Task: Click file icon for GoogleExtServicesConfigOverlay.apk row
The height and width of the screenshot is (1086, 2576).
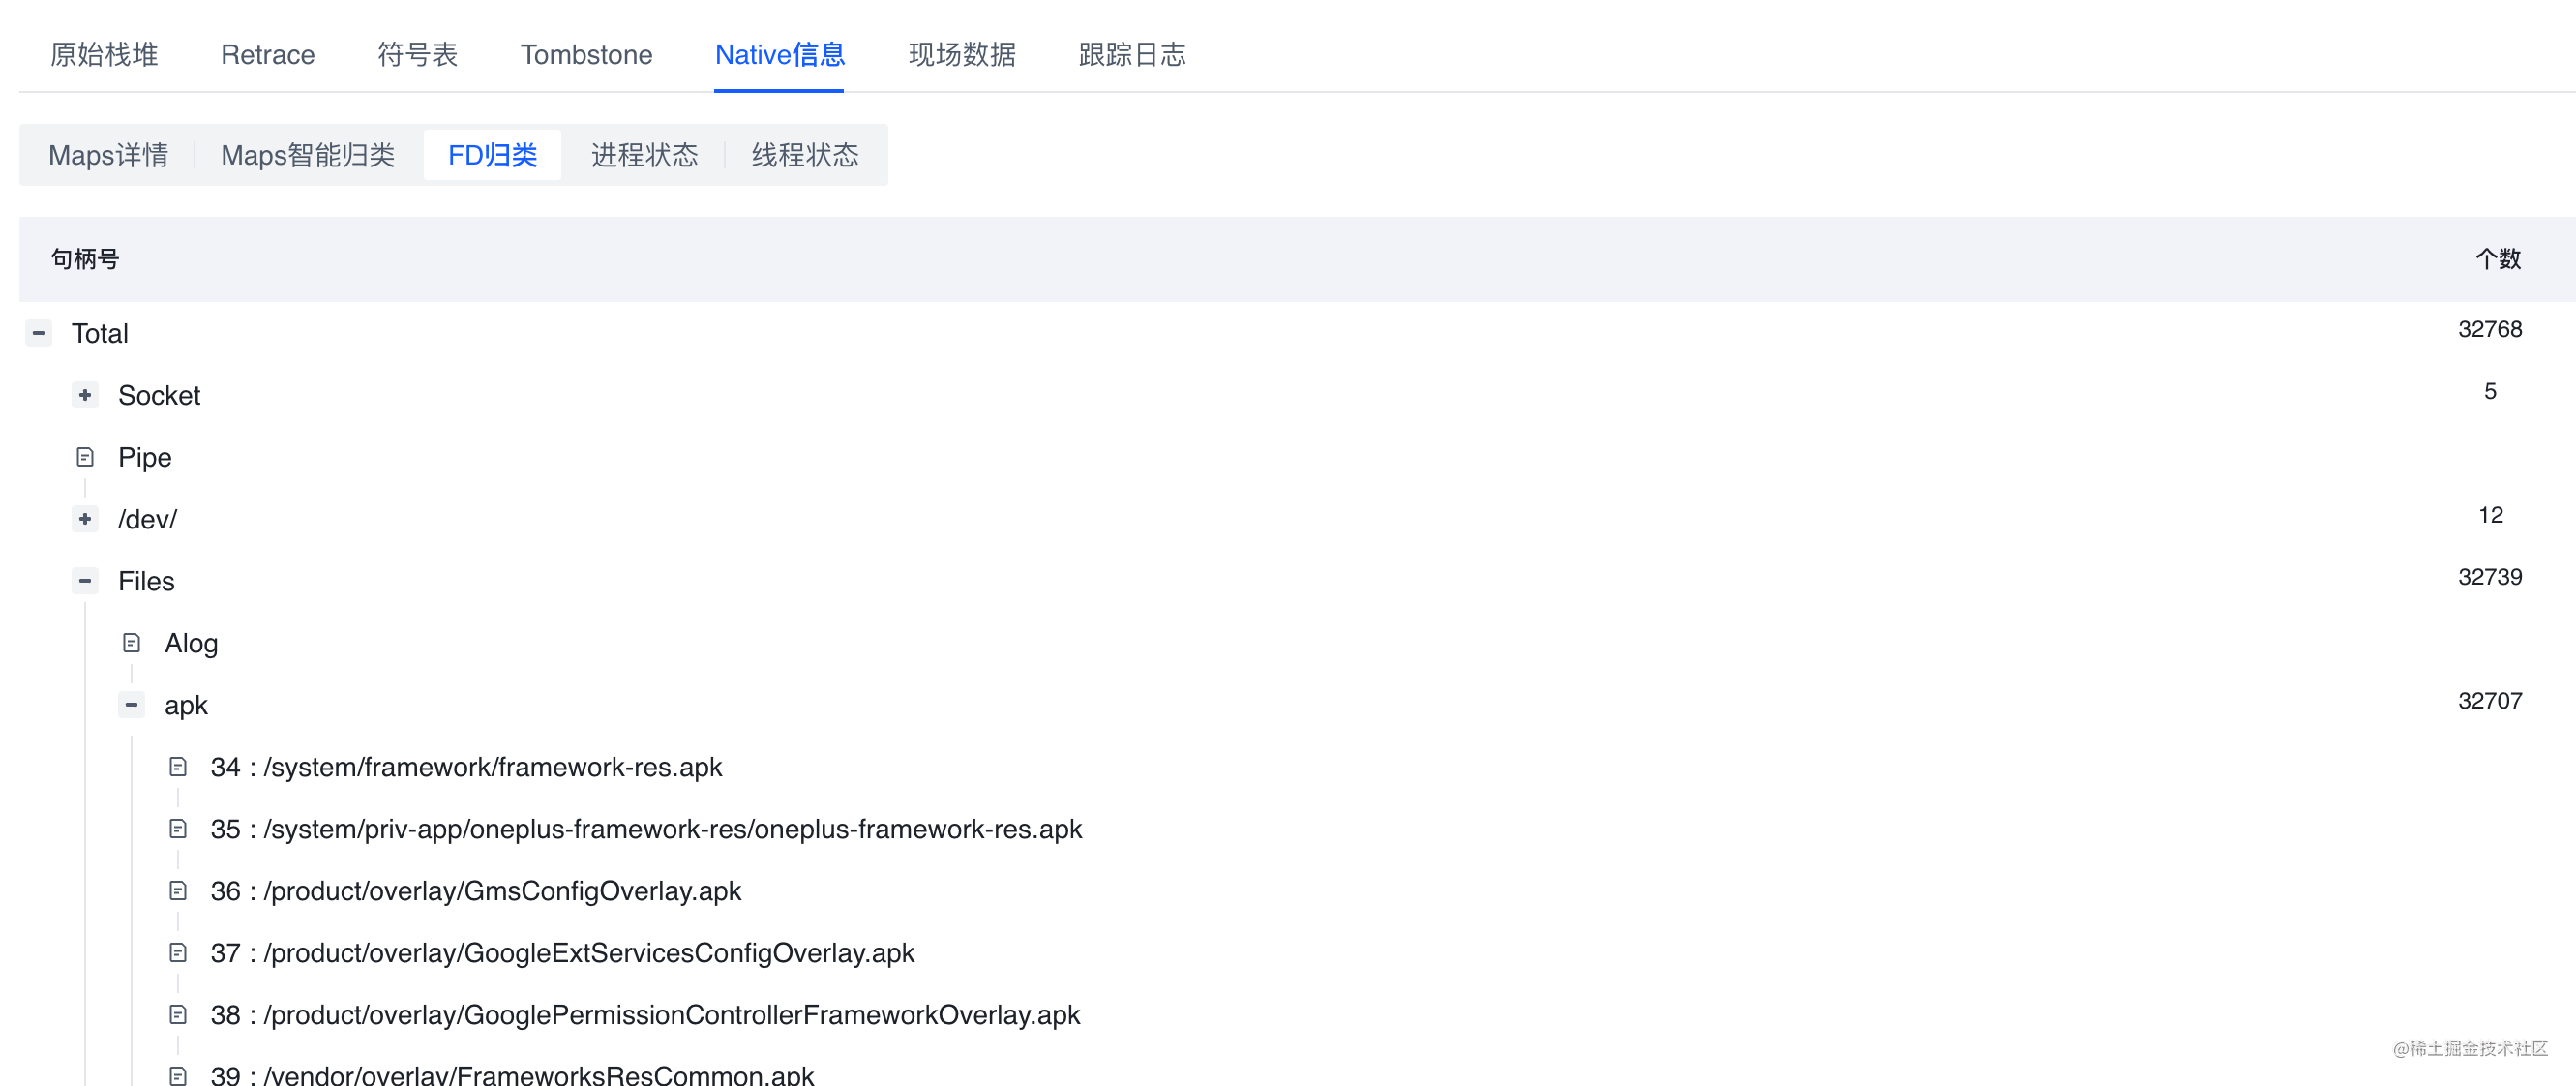Action: tap(178, 953)
